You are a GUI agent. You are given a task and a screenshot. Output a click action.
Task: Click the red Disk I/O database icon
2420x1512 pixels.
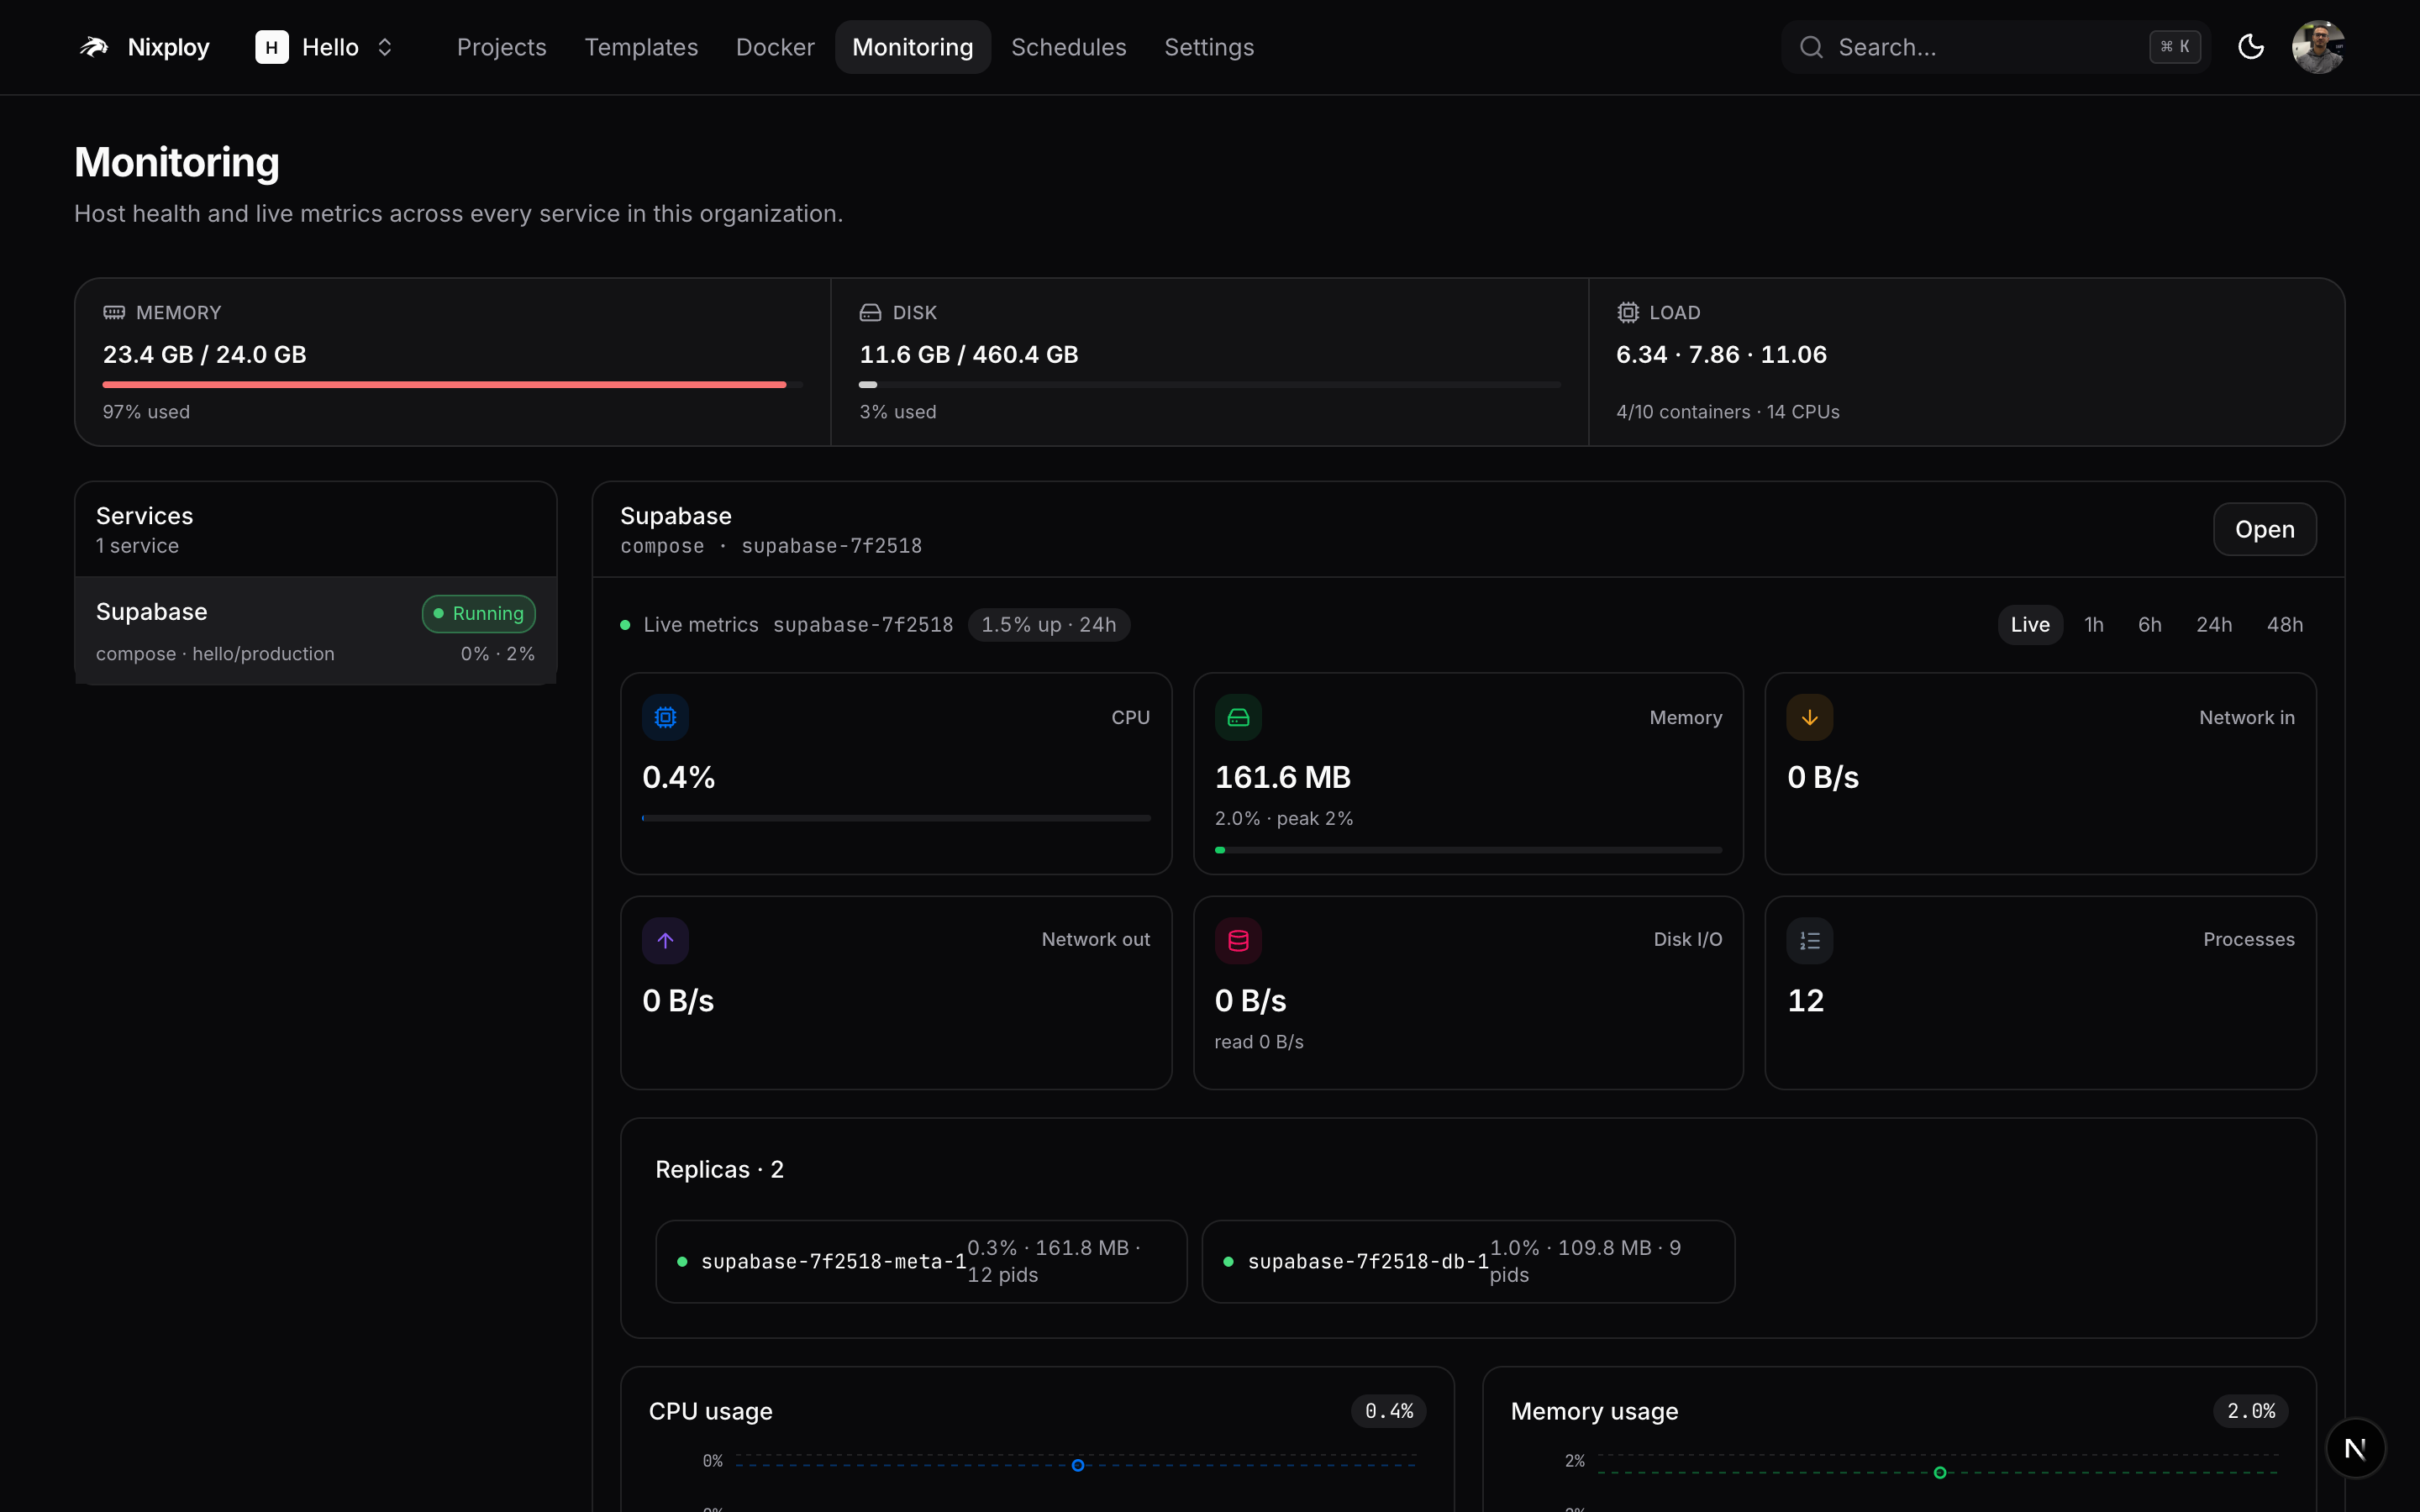pyautogui.click(x=1238, y=940)
